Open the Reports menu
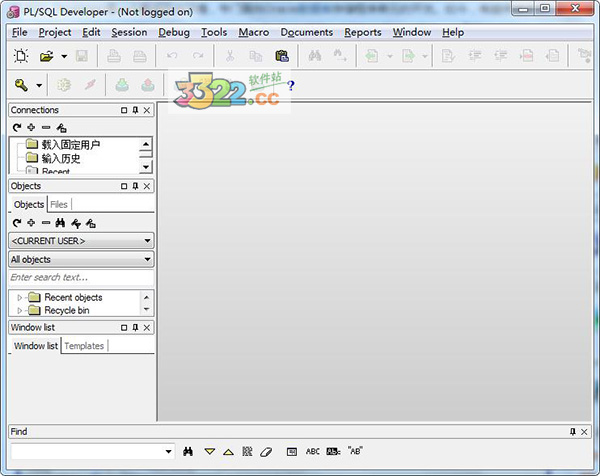 point(363,32)
